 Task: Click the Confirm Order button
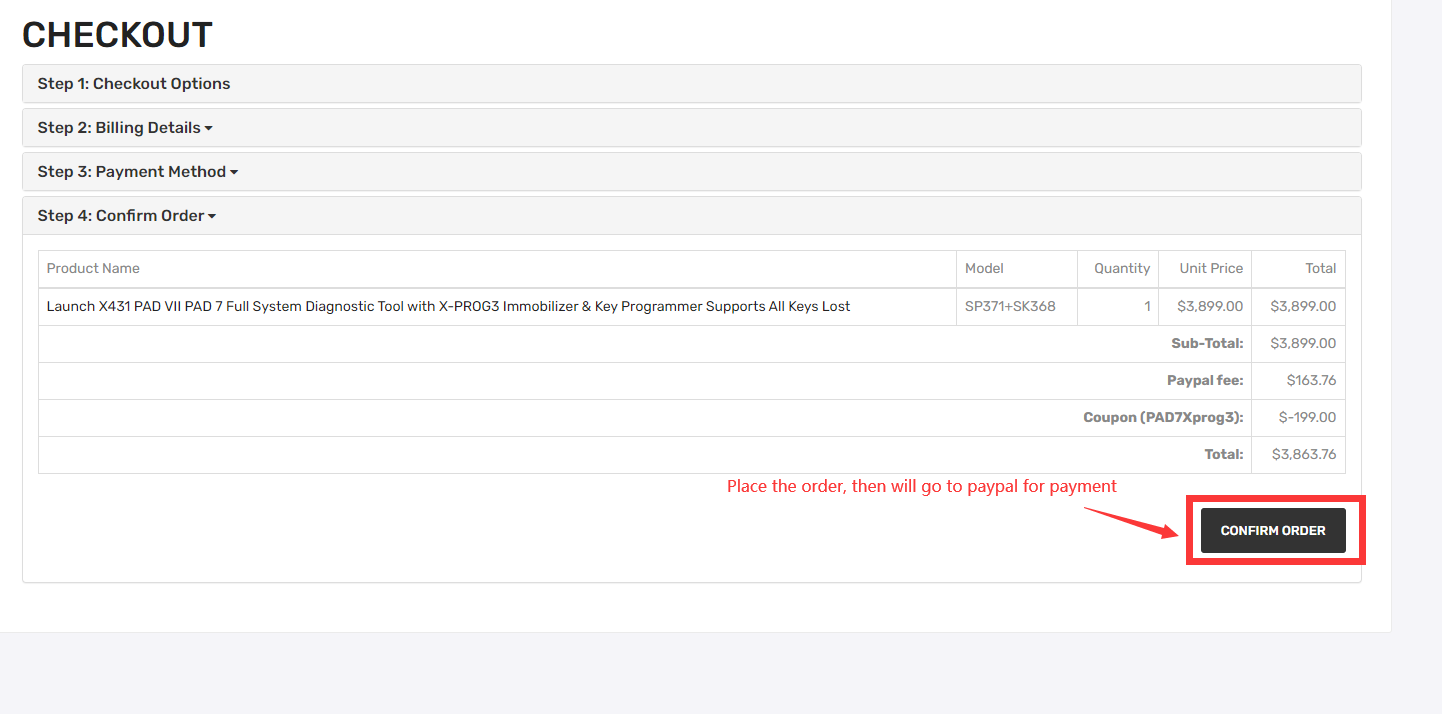1273,530
